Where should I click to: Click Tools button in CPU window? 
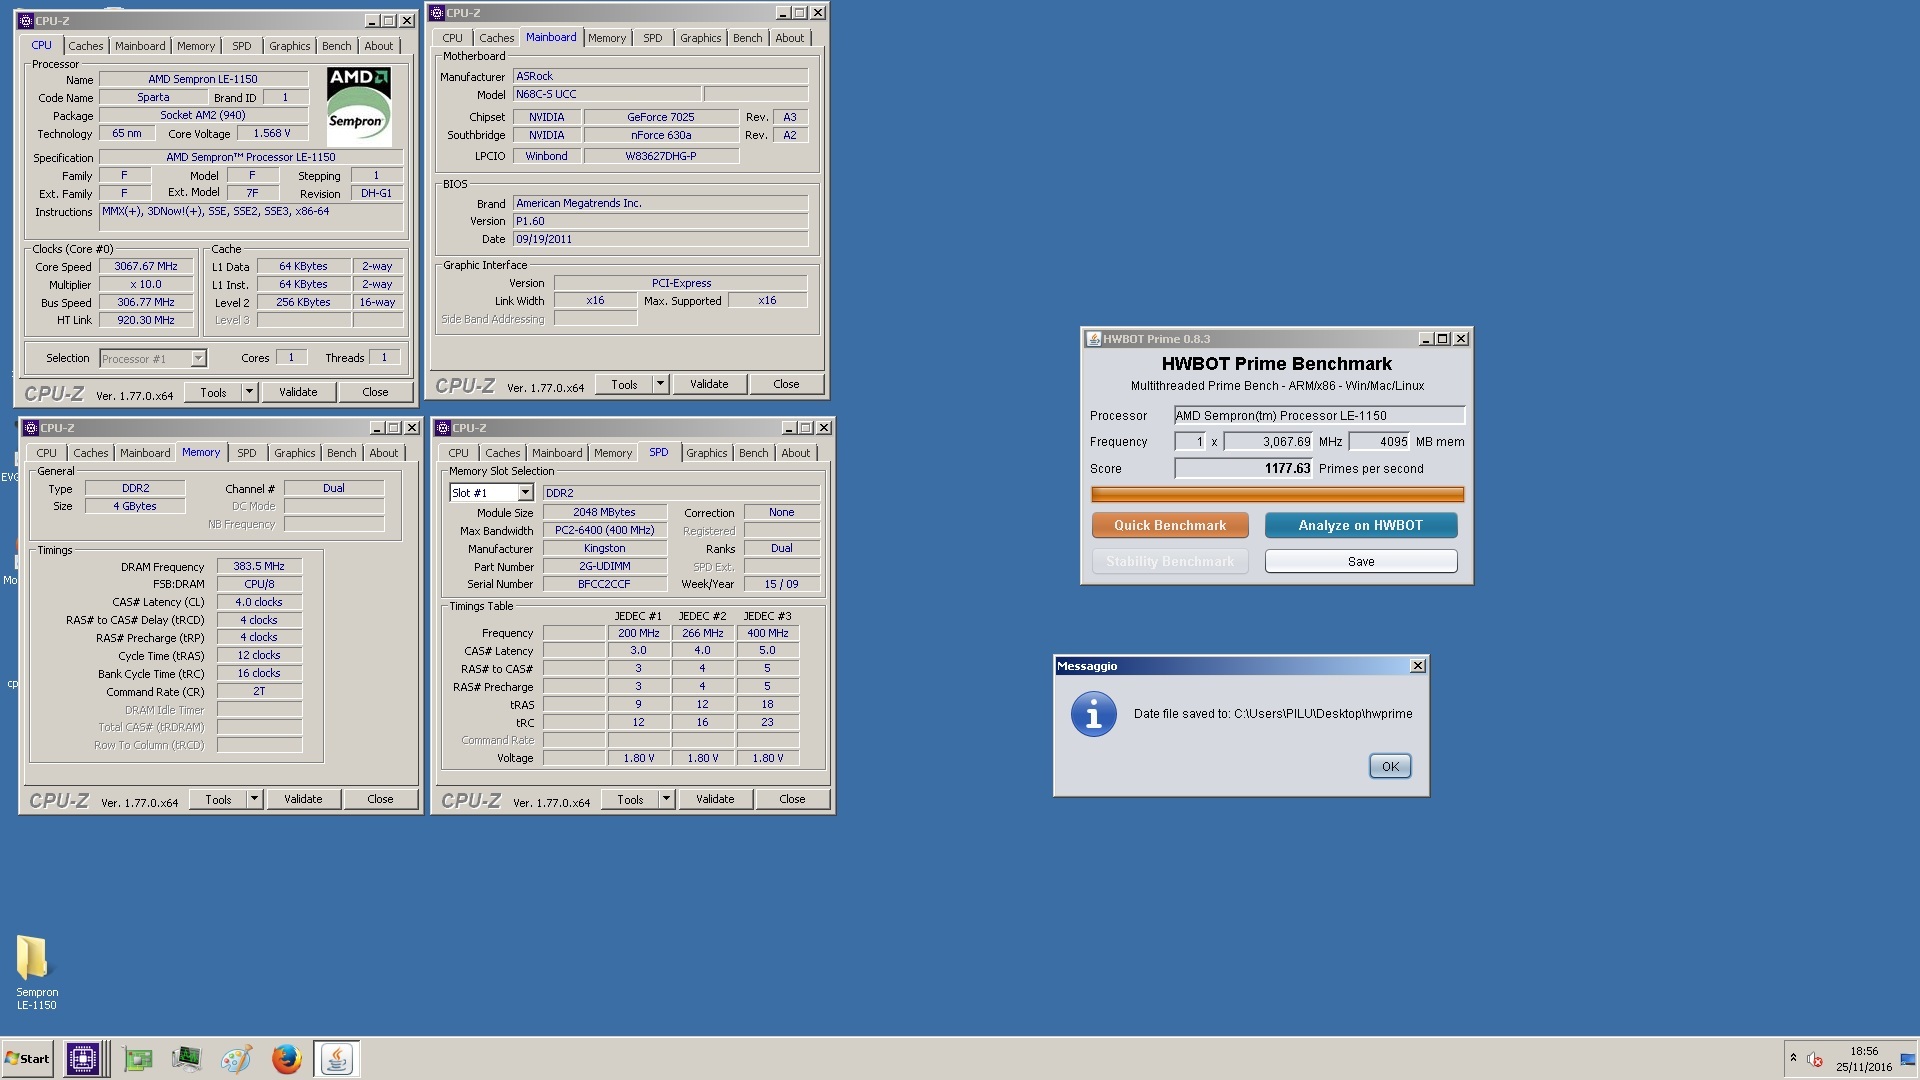tap(213, 392)
